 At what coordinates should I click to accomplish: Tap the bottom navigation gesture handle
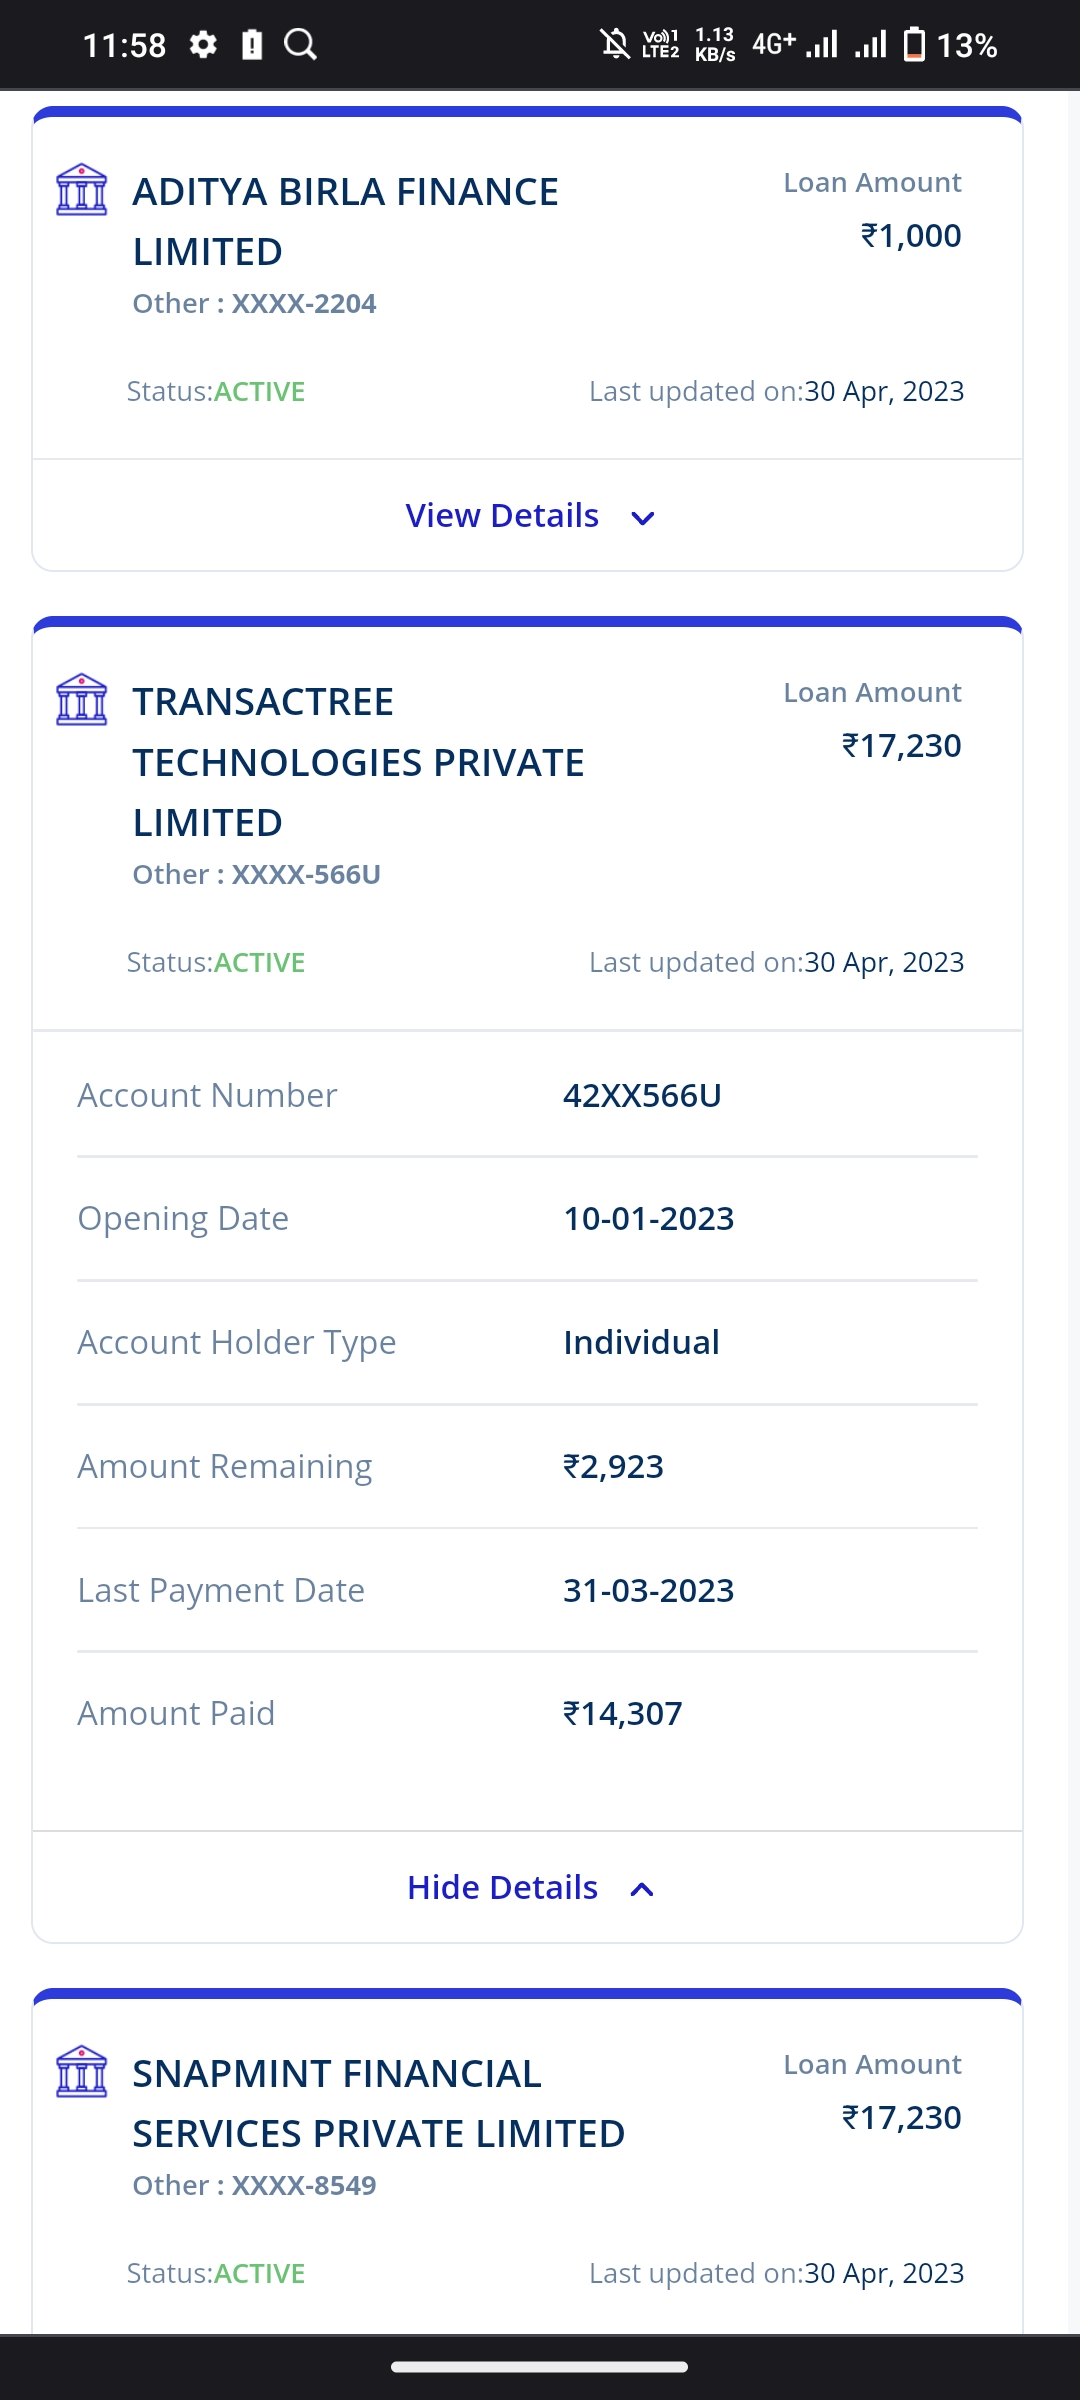pyautogui.click(x=539, y=2366)
